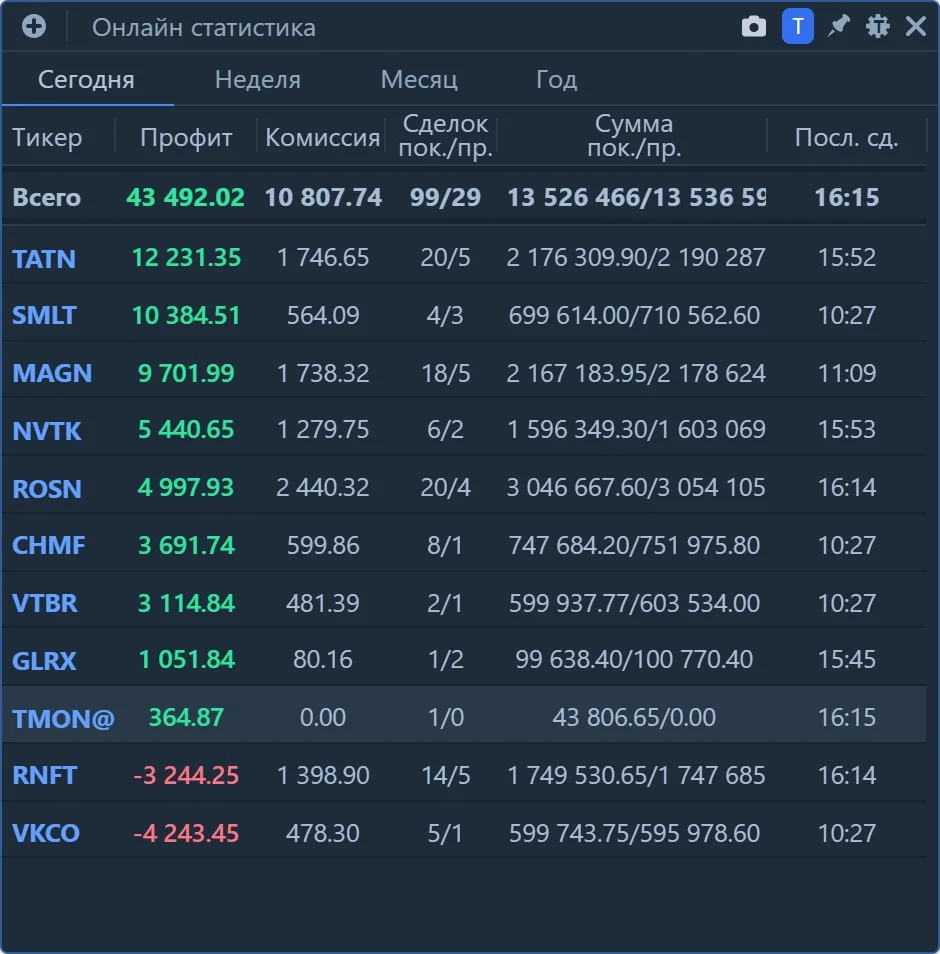Sort by Сделок пок./пр. column header
940x954 pixels.
[x=445, y=136]
